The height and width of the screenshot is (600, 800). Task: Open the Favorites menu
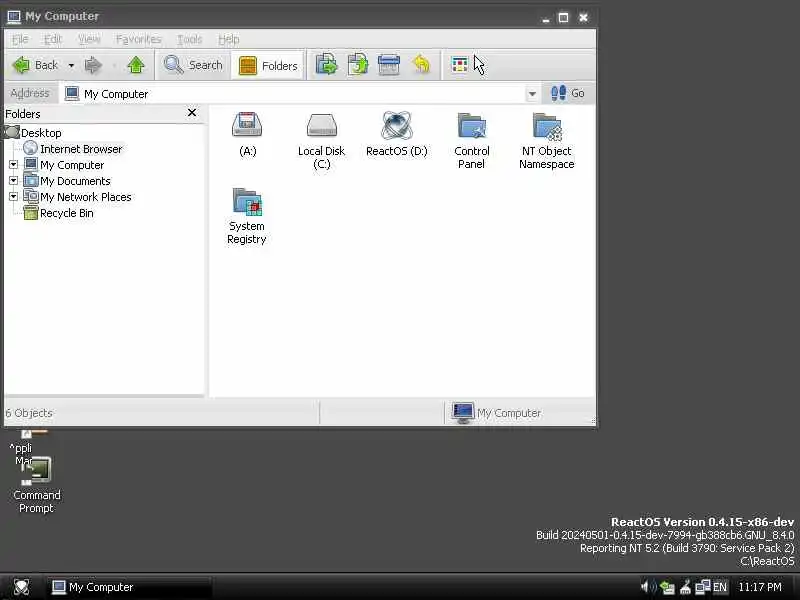tap(138, 39)
